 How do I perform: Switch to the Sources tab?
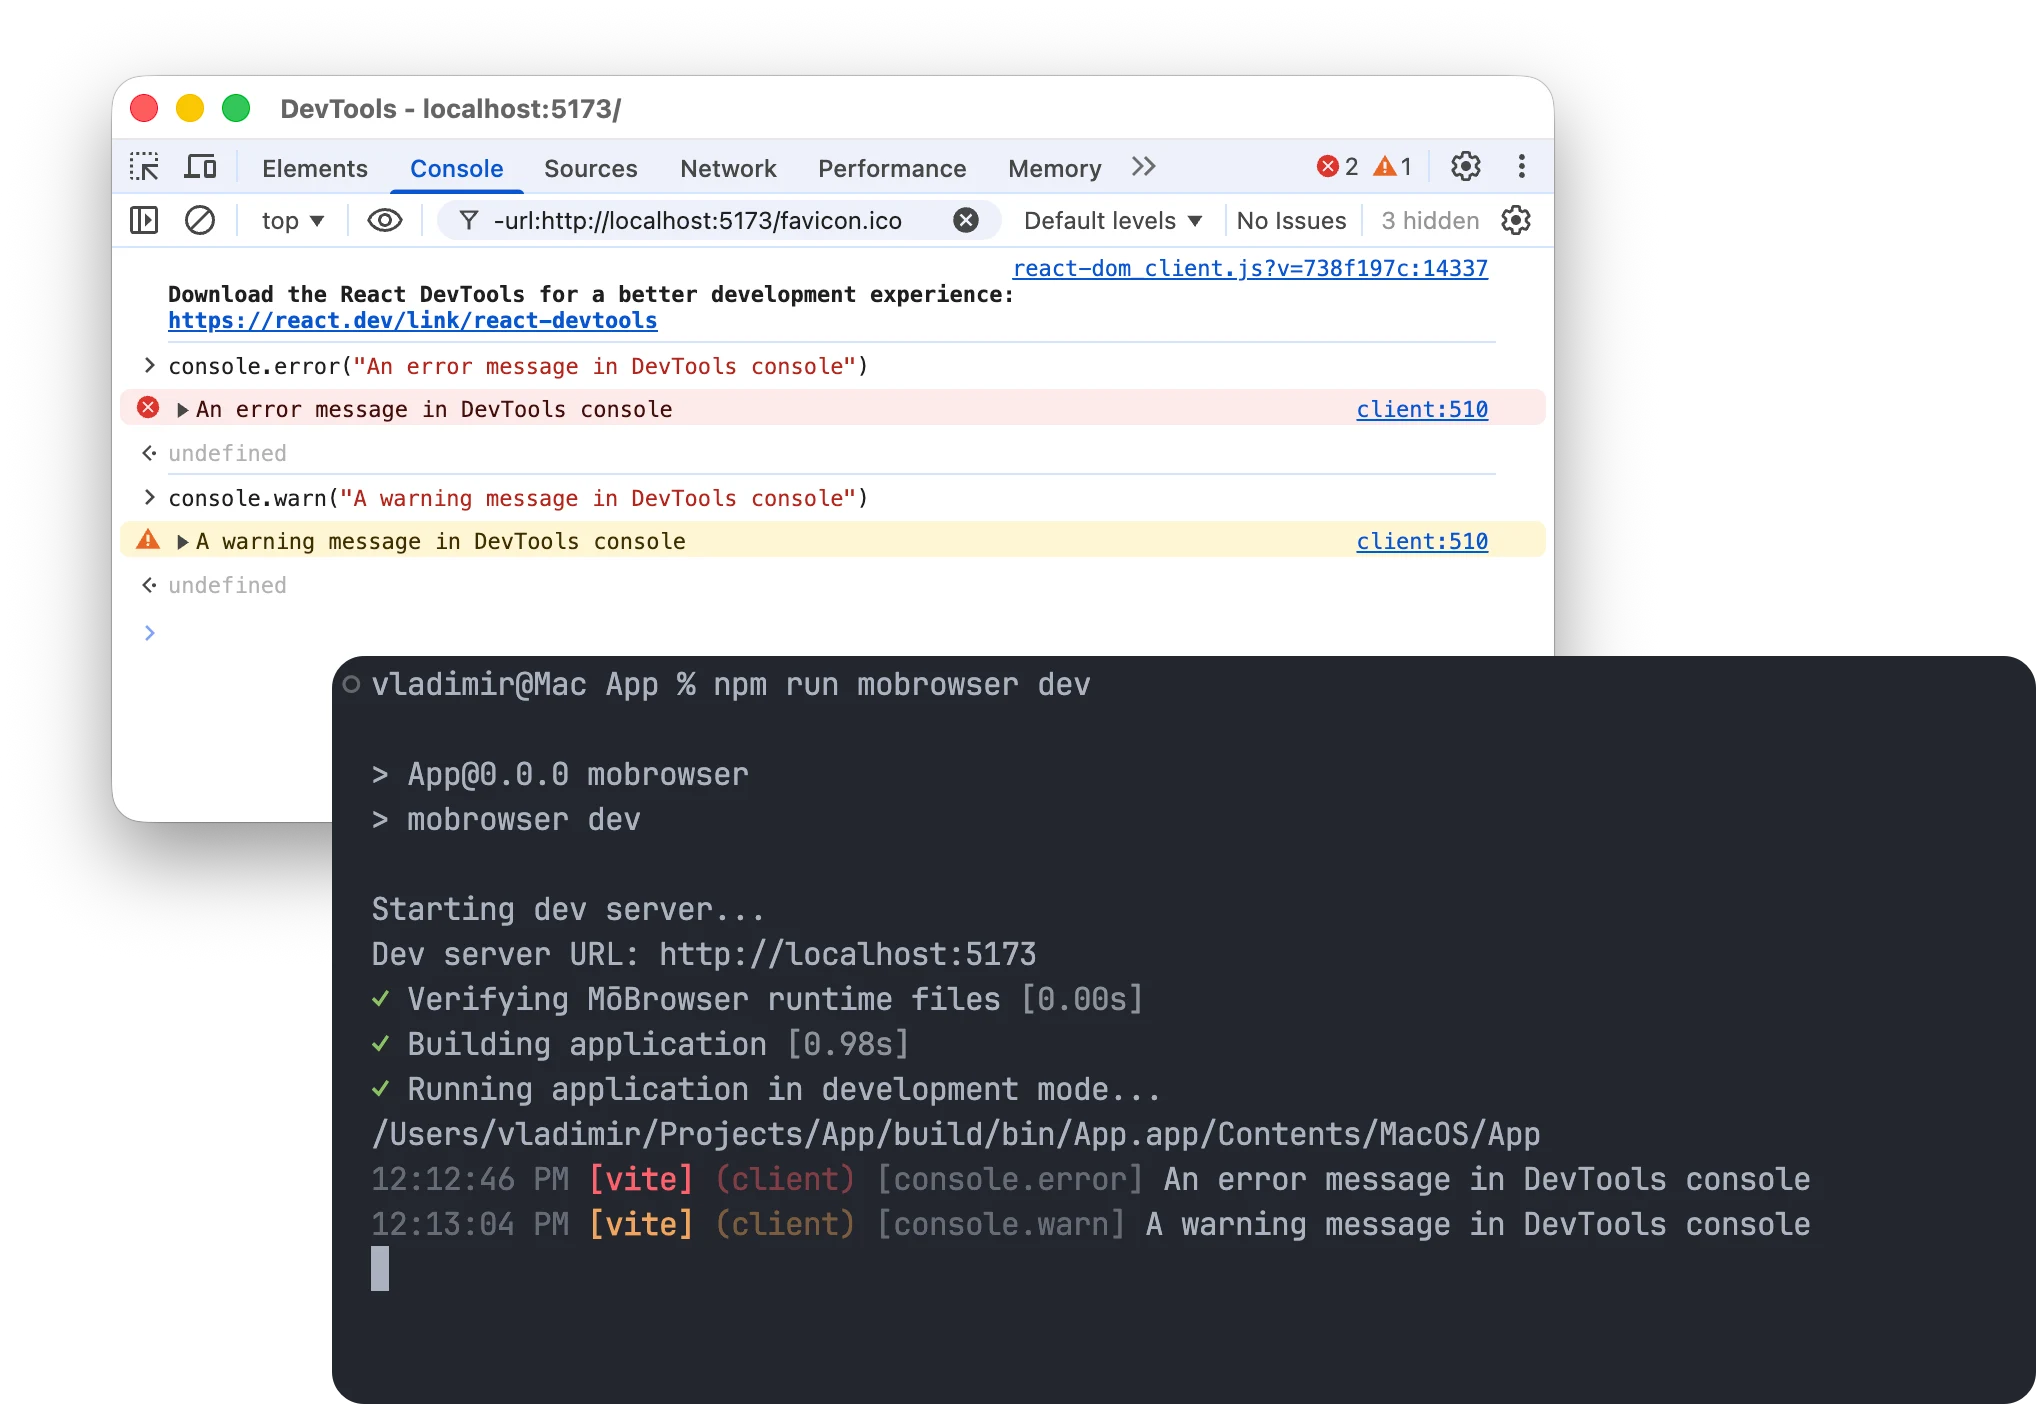pos(590,168)
